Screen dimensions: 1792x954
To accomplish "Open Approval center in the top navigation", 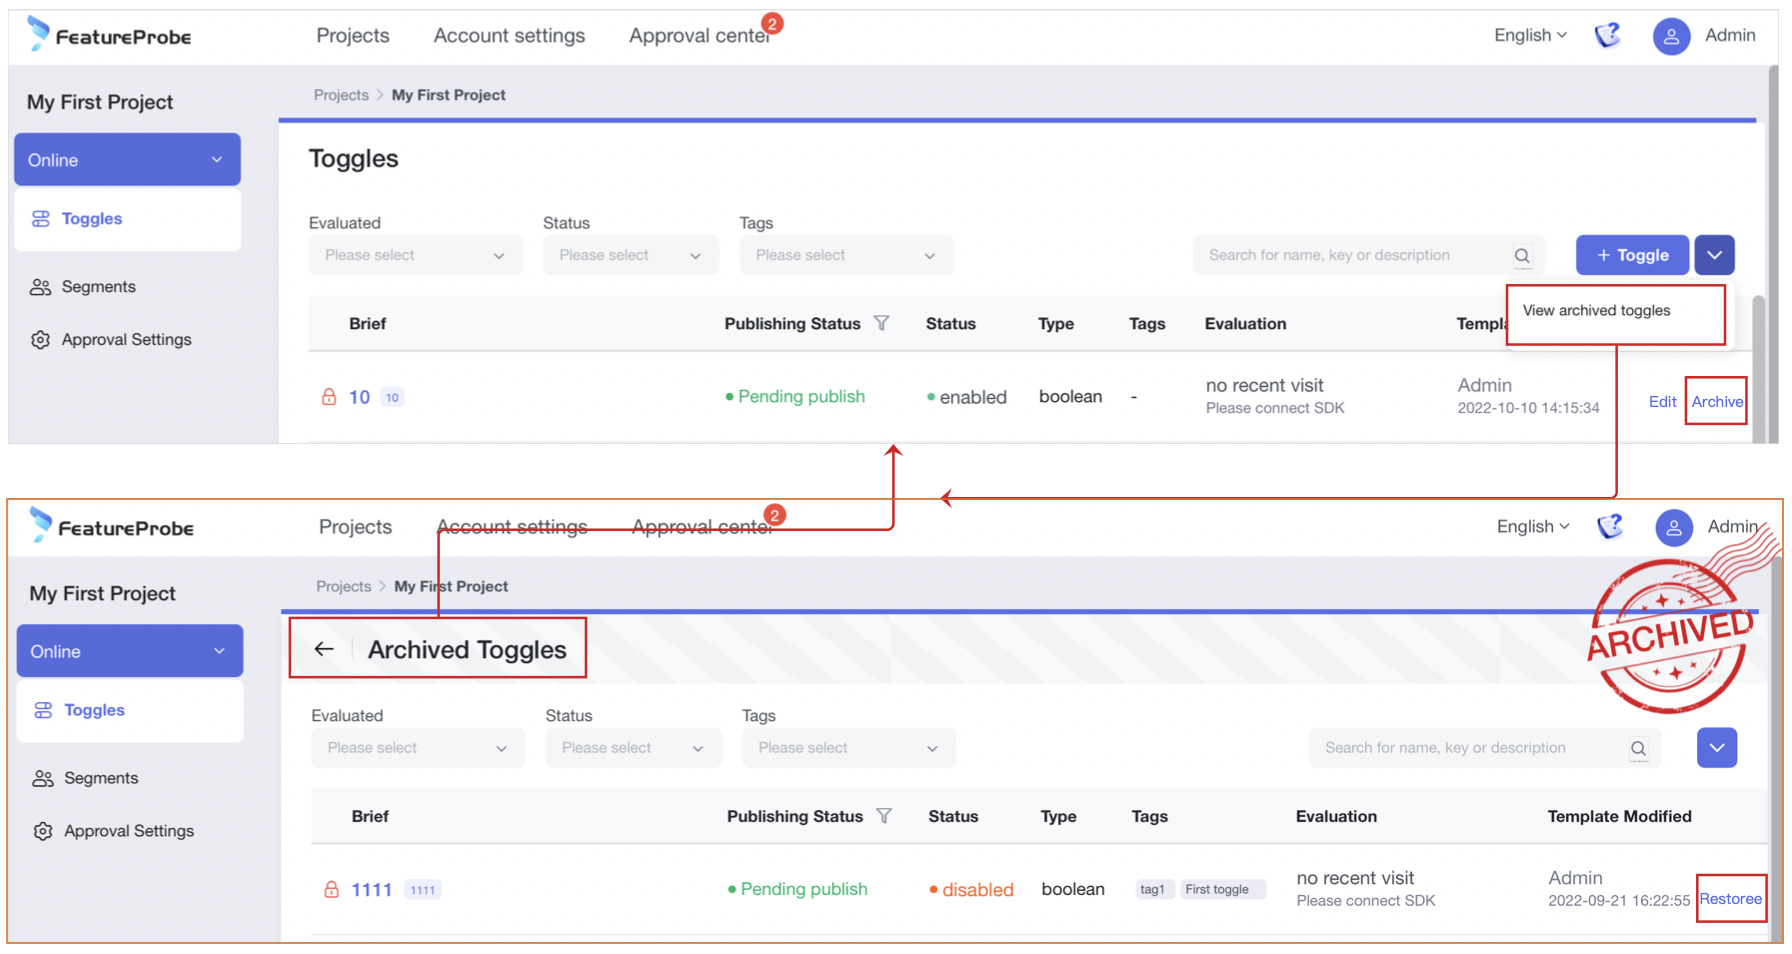I will (699, 36).
